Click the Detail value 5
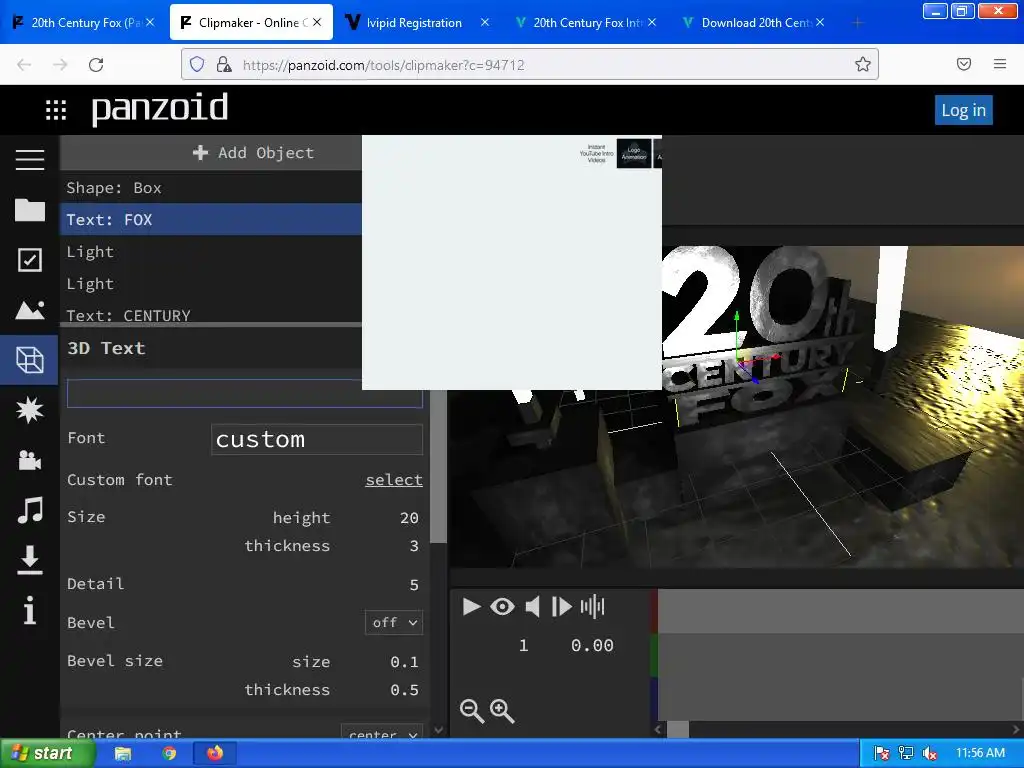The height and width of the screenshot is (768, 1024). click(414, 585)
